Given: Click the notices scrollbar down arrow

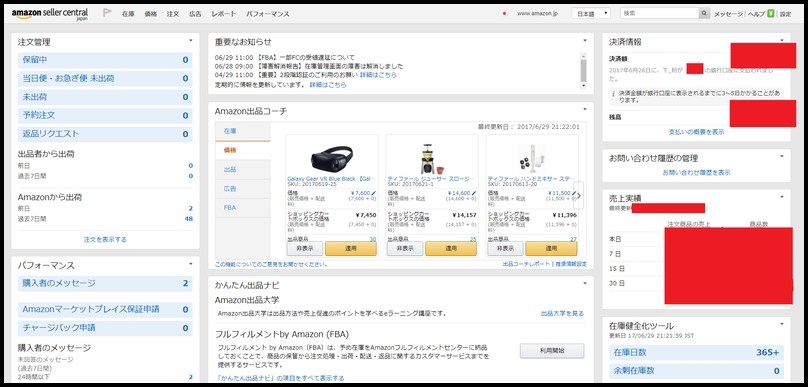Looking at the screenshot, I should pyautogui.click(x=583, y=86).
